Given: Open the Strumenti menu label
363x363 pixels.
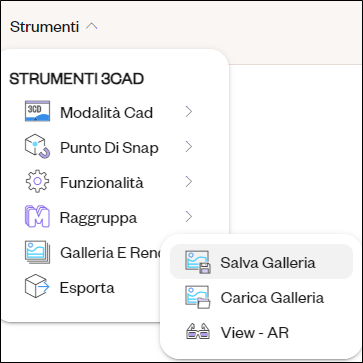Looking at the screenshot, I should (44, 27).
